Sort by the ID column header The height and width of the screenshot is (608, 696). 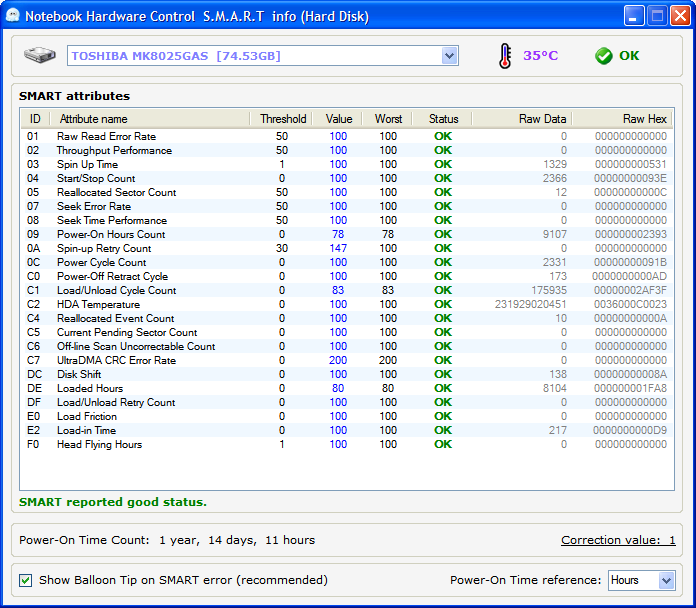coord(35,119)
